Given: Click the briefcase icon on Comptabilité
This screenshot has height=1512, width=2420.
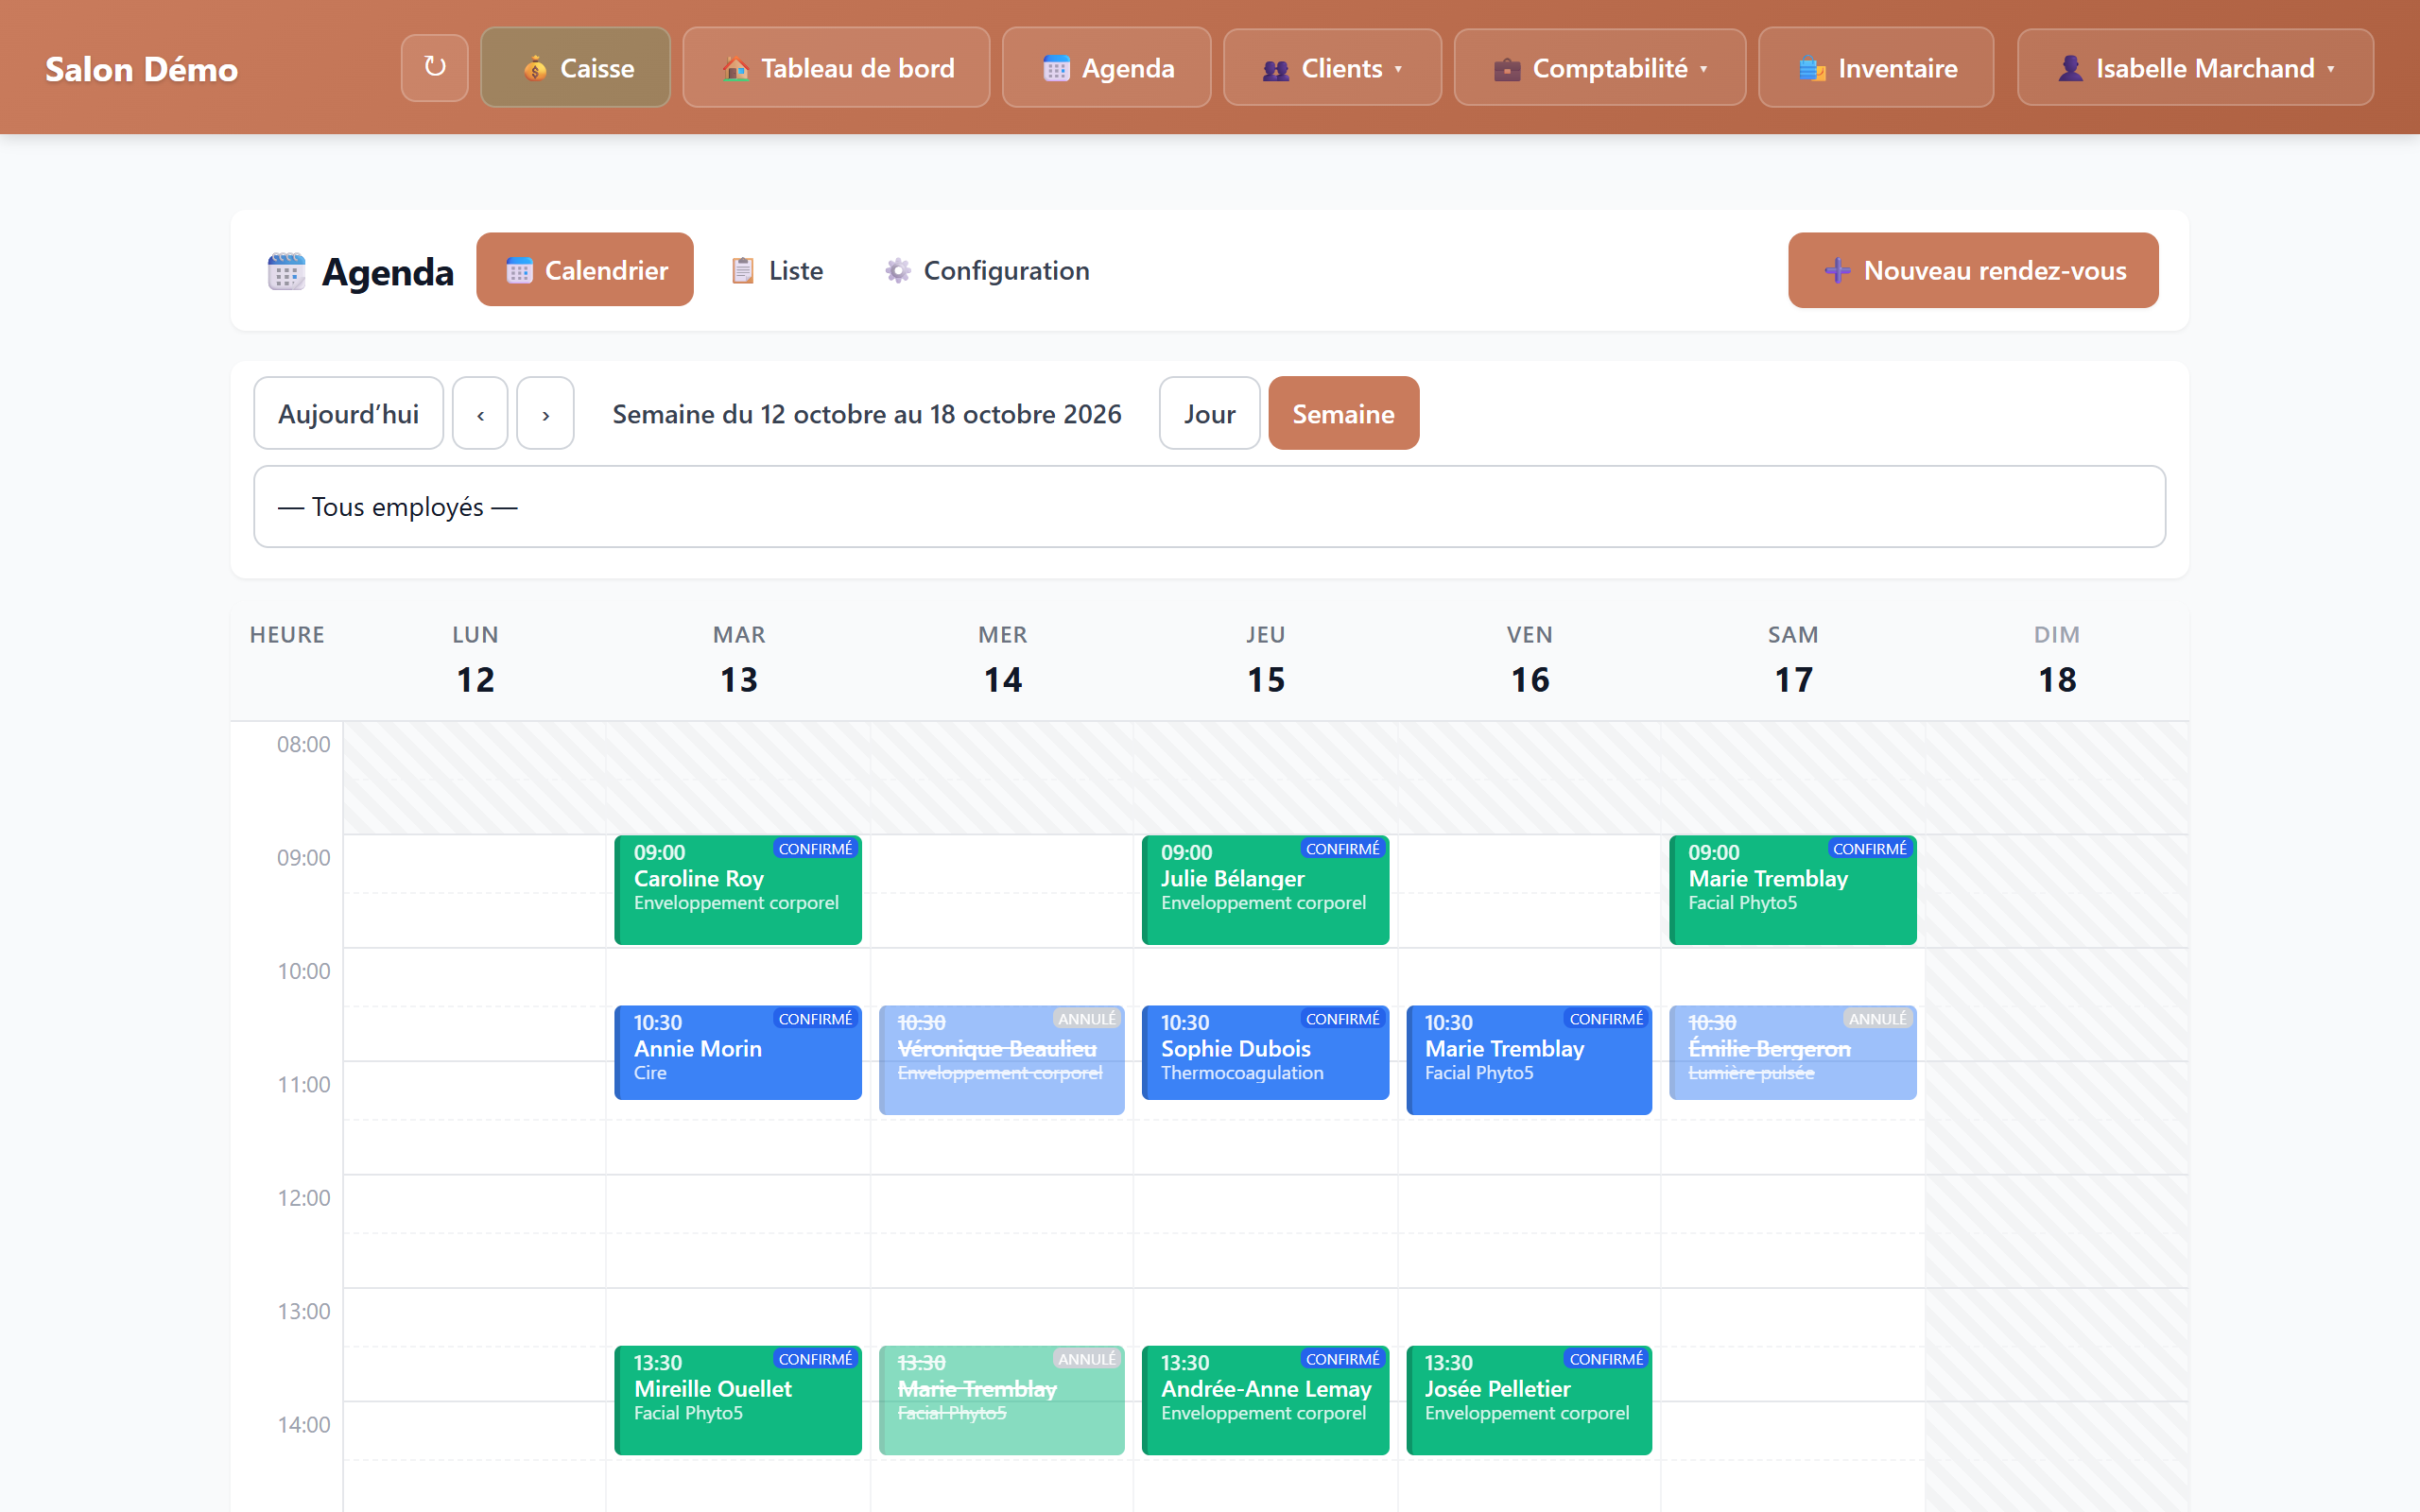Looking at the screenshot, I should coord(1506,68).
